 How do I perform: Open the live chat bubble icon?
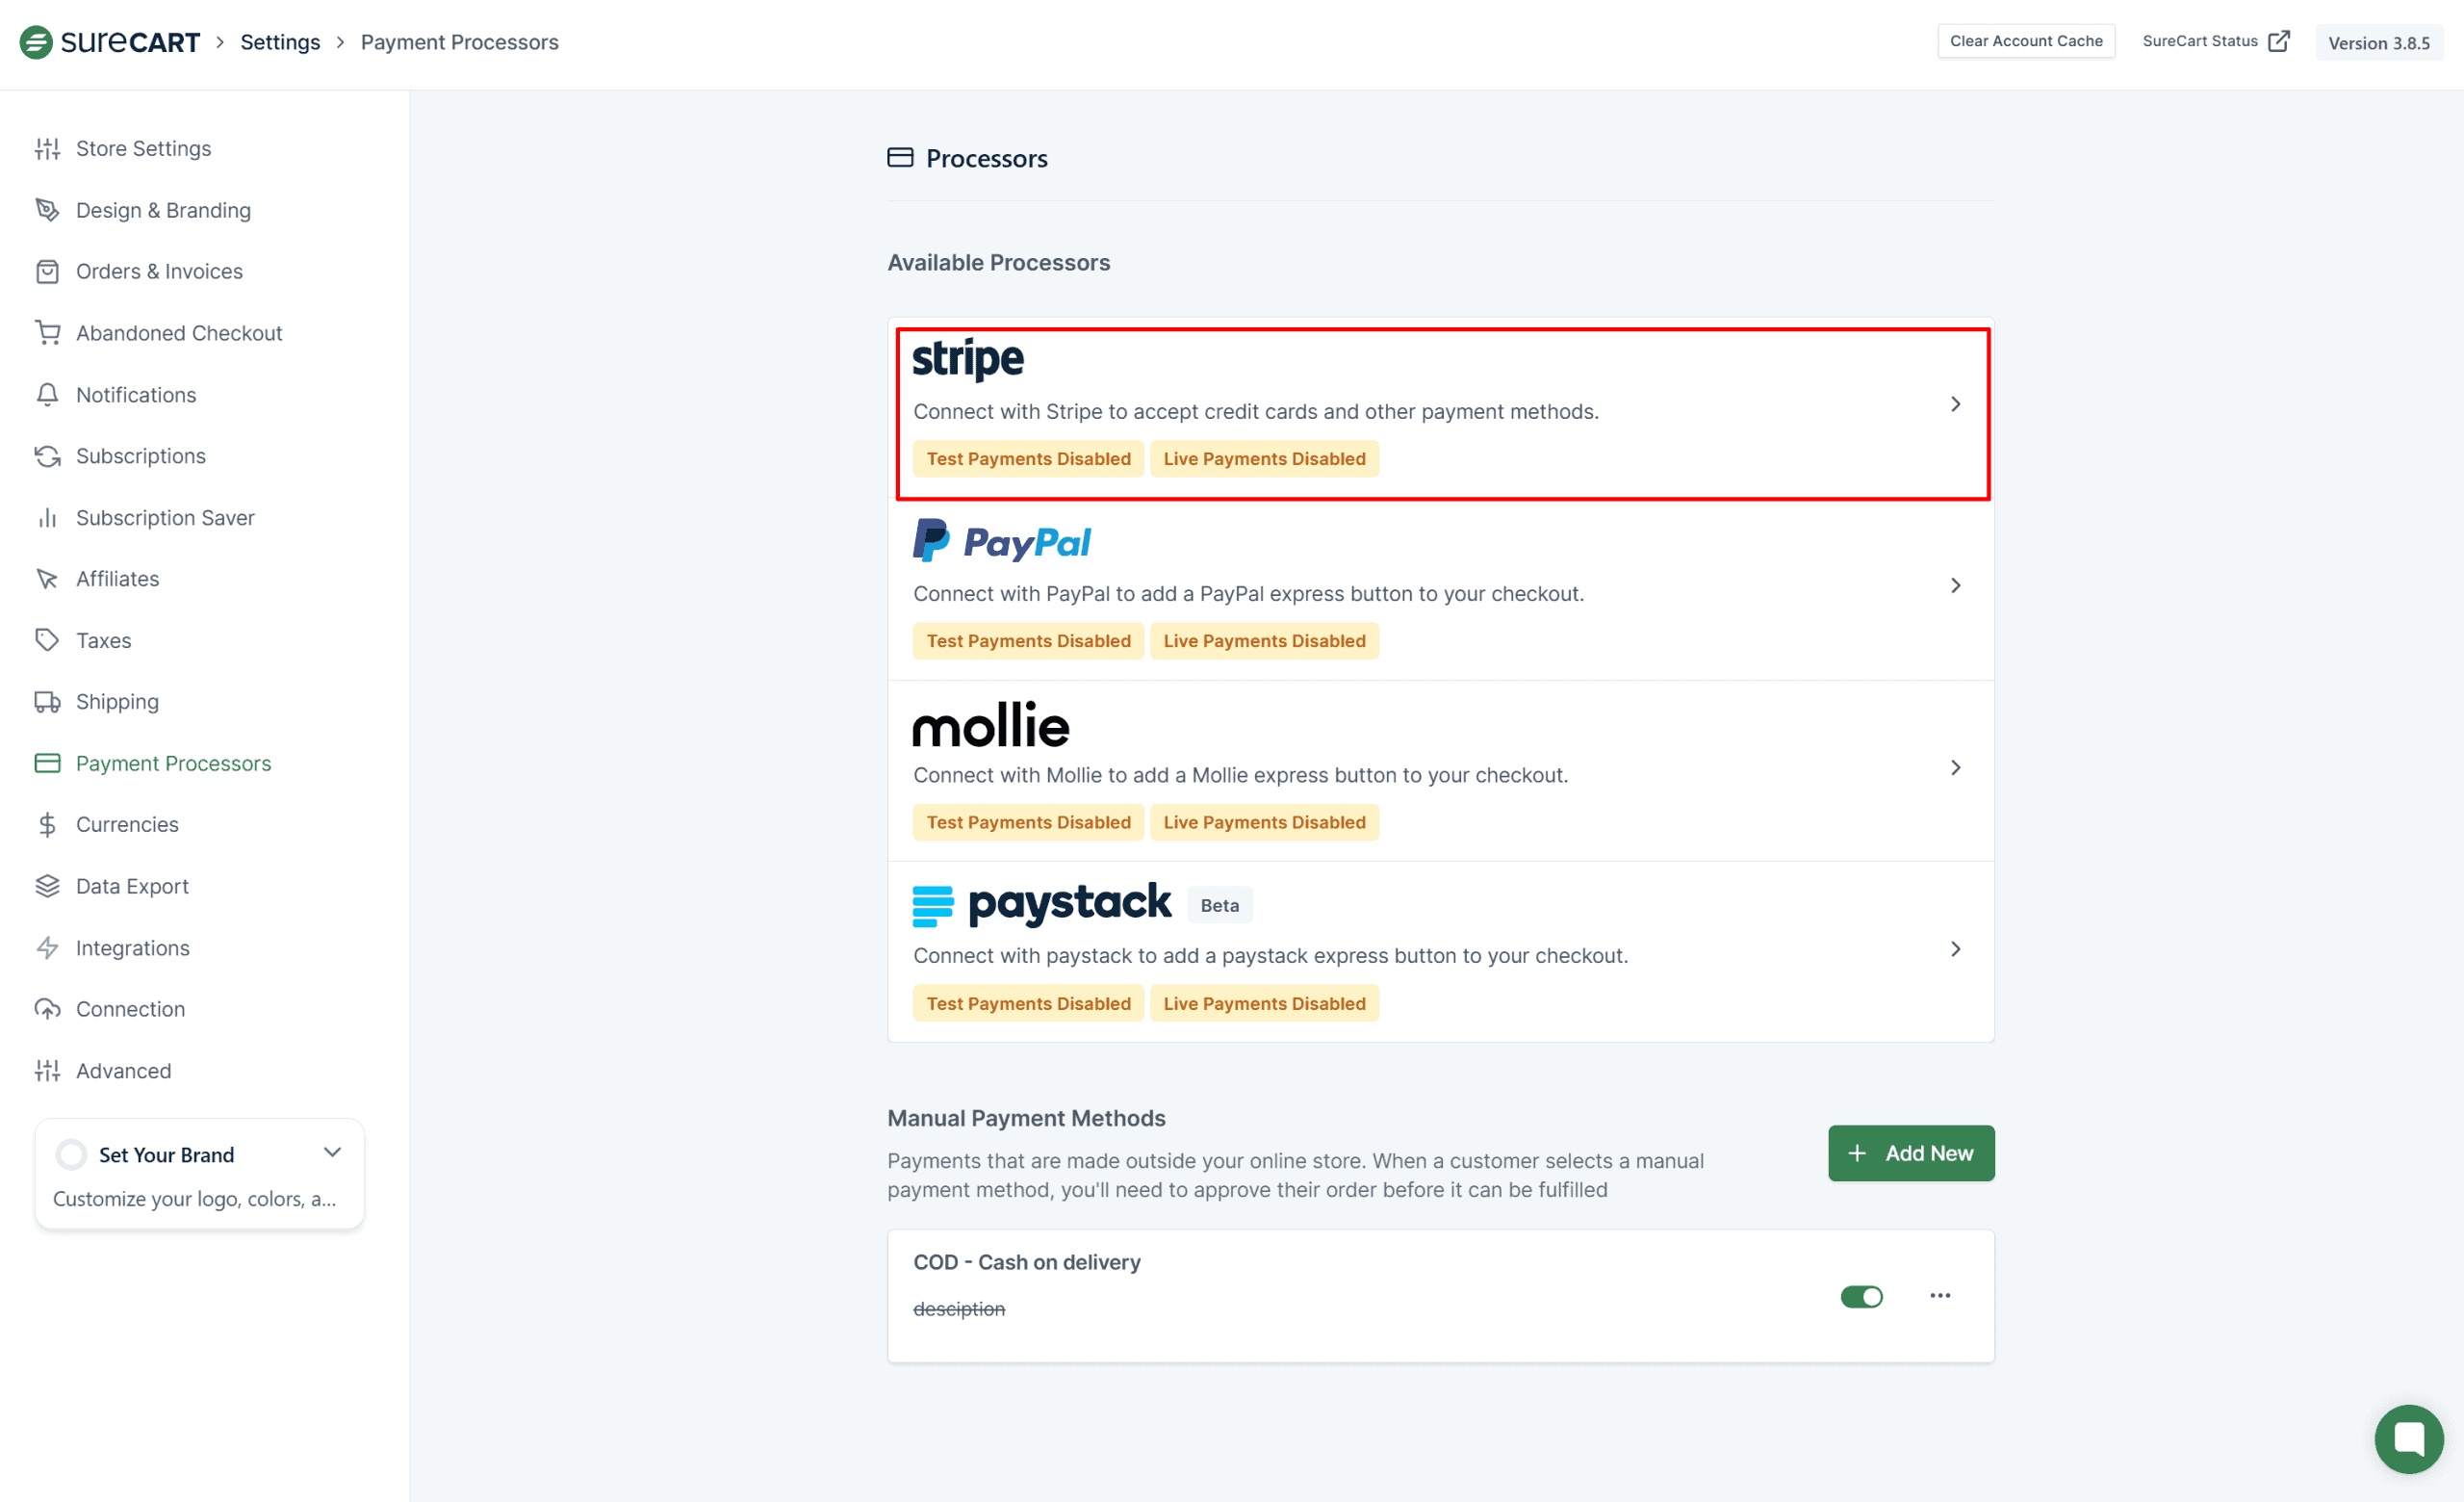(2408, 1438)
